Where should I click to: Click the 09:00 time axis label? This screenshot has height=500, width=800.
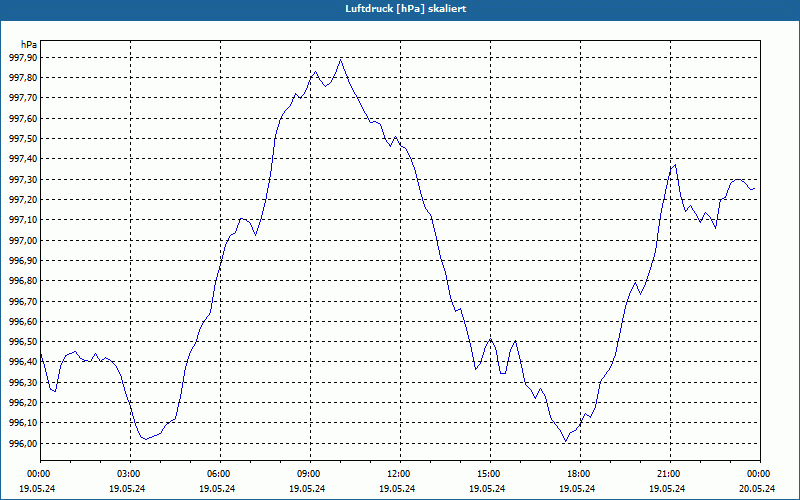[310, 473]
